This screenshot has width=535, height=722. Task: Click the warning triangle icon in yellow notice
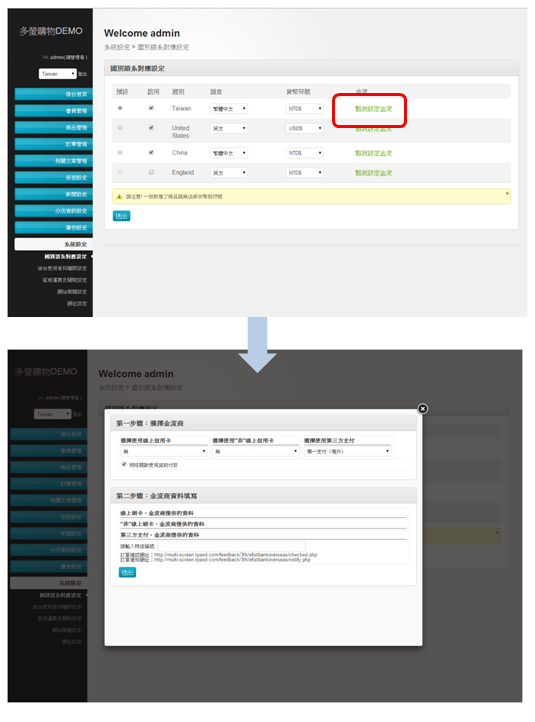click(119, 197)
